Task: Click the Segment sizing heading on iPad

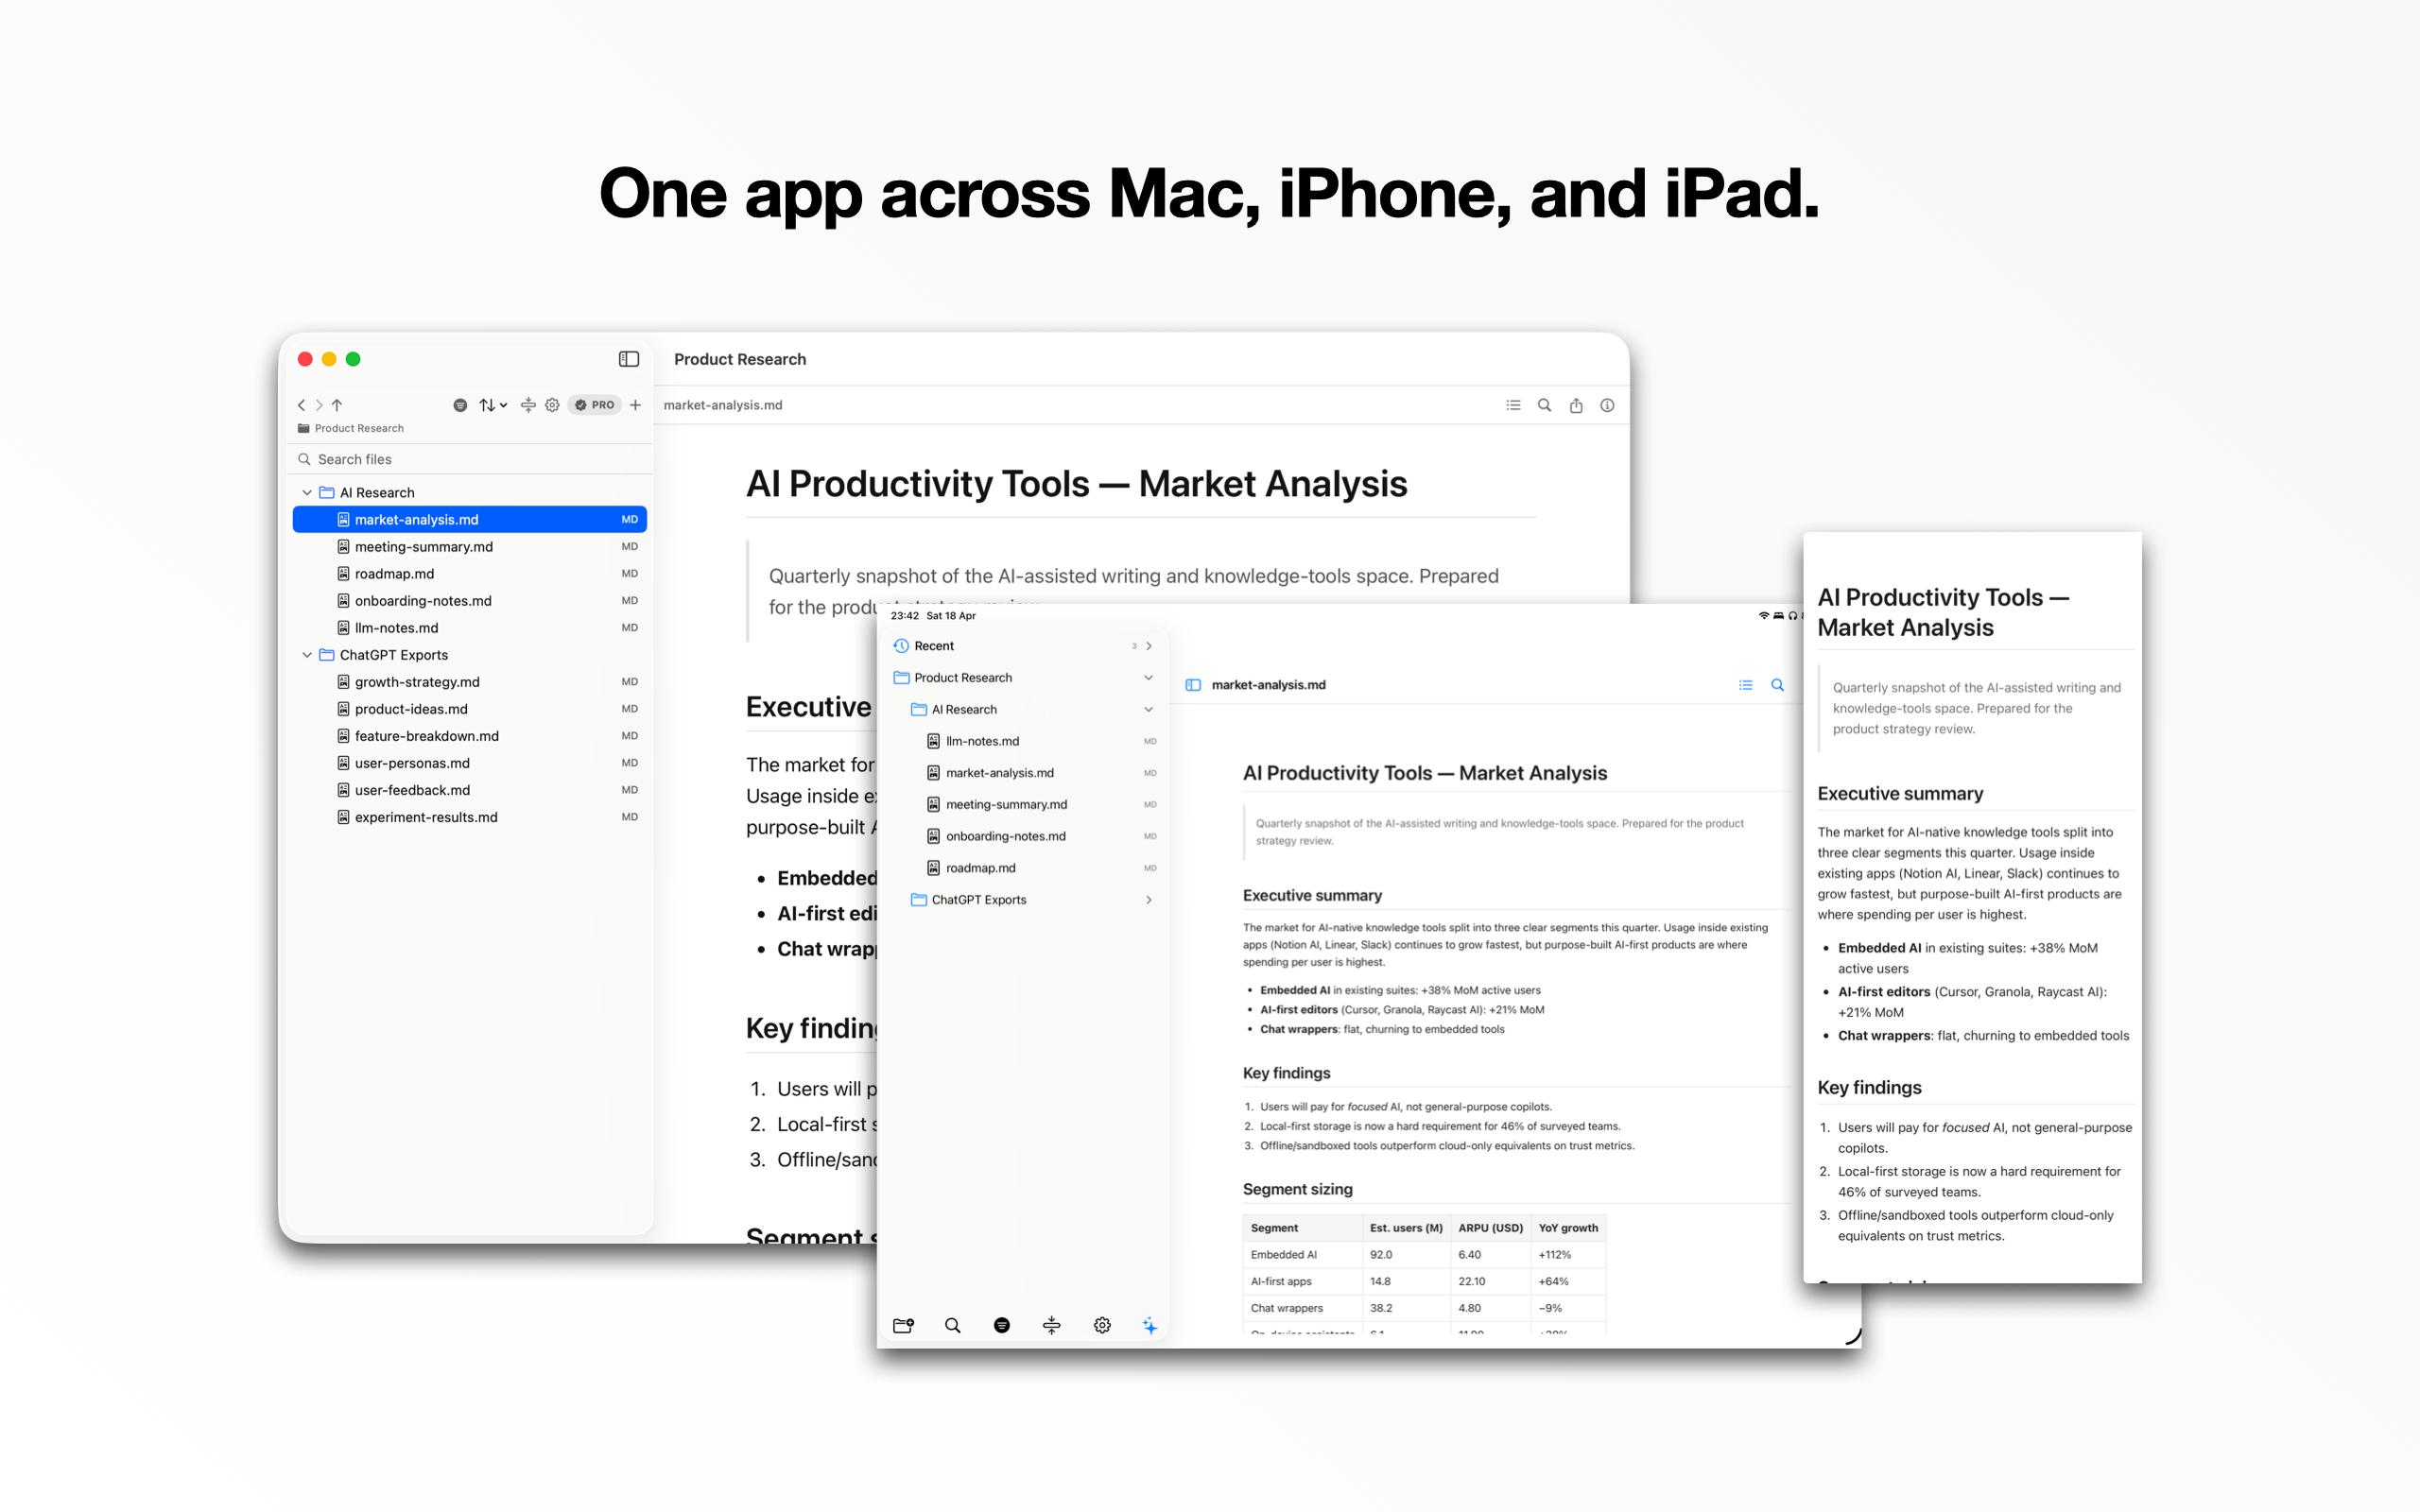Action: click(1298, 1189)
